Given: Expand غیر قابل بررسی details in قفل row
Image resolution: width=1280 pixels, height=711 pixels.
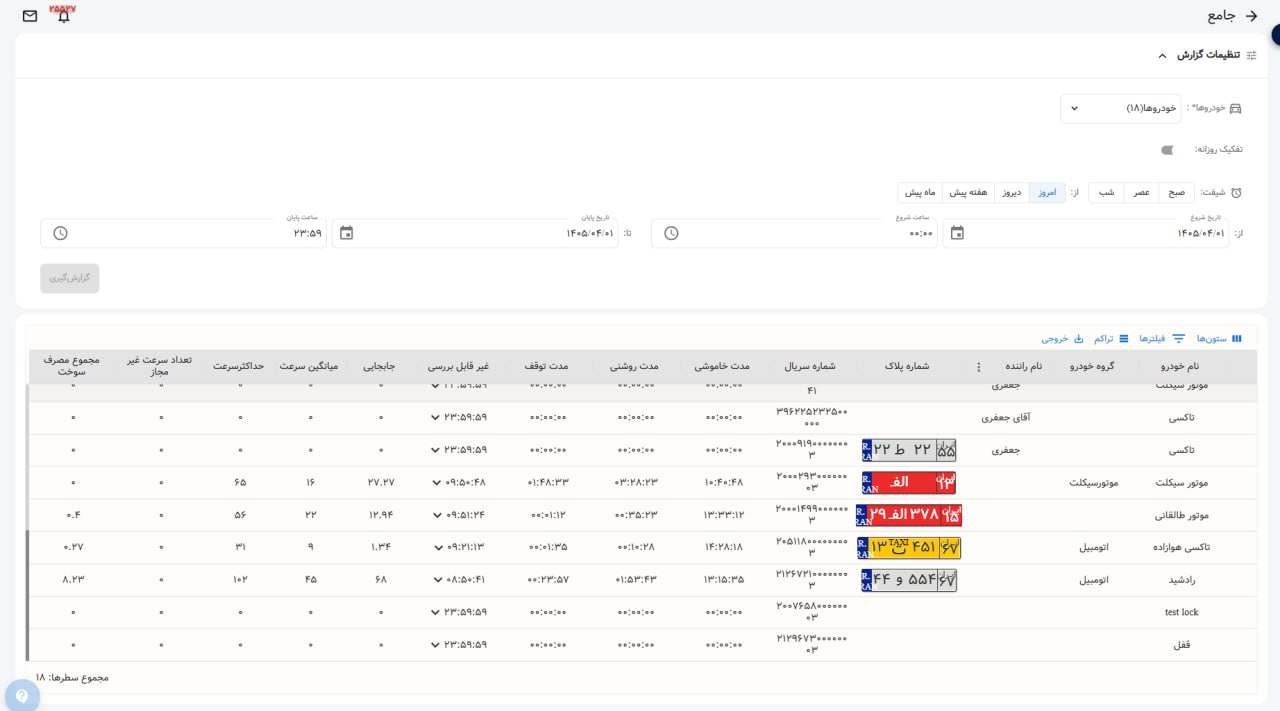Looking at the screenshot, I should [436, 645].
